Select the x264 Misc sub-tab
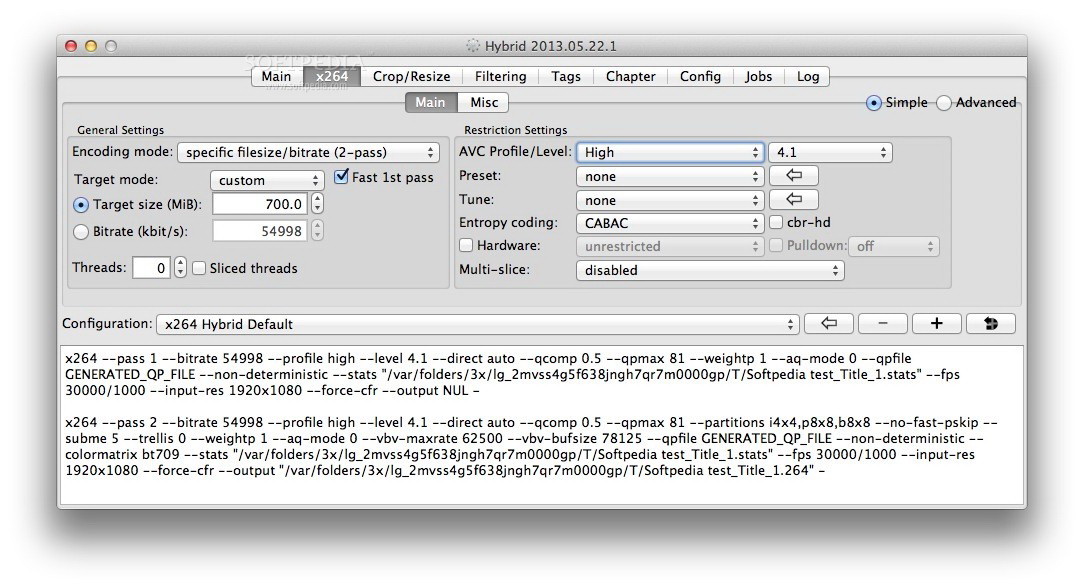The height and width of the screenshot is (588, 1084). coord(484,102)
